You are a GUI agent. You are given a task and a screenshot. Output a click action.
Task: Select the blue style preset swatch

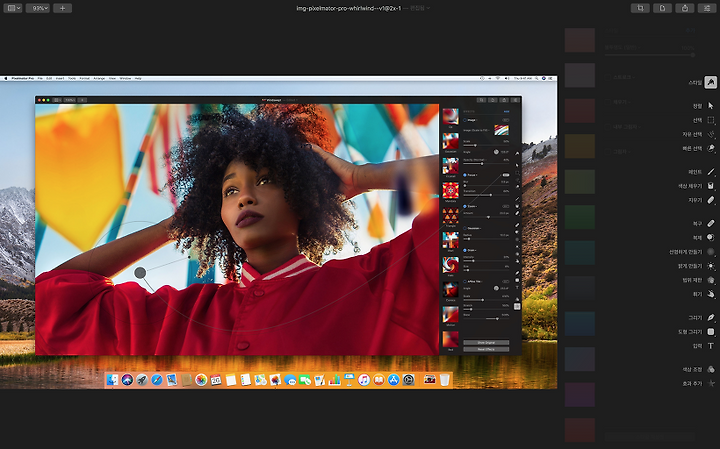(x=579, y=324)
